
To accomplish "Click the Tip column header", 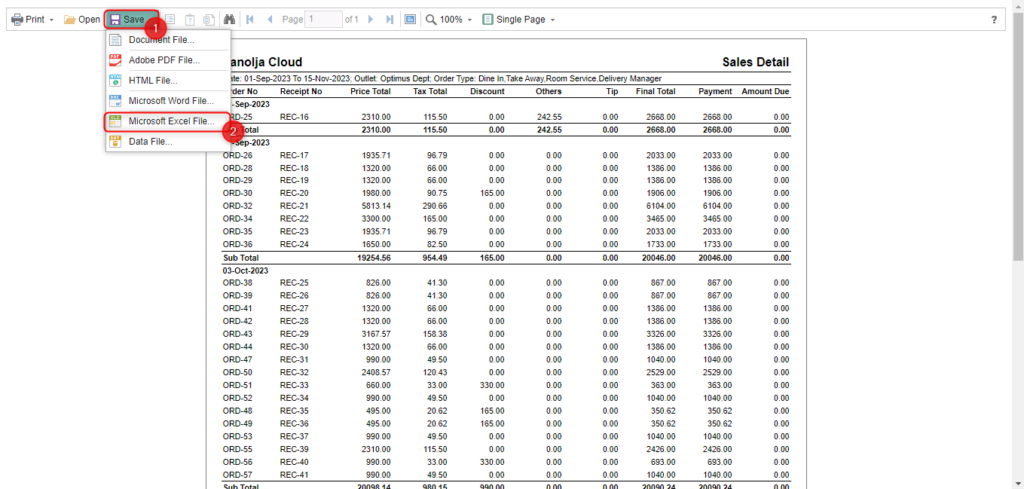I will coord(612,91).
